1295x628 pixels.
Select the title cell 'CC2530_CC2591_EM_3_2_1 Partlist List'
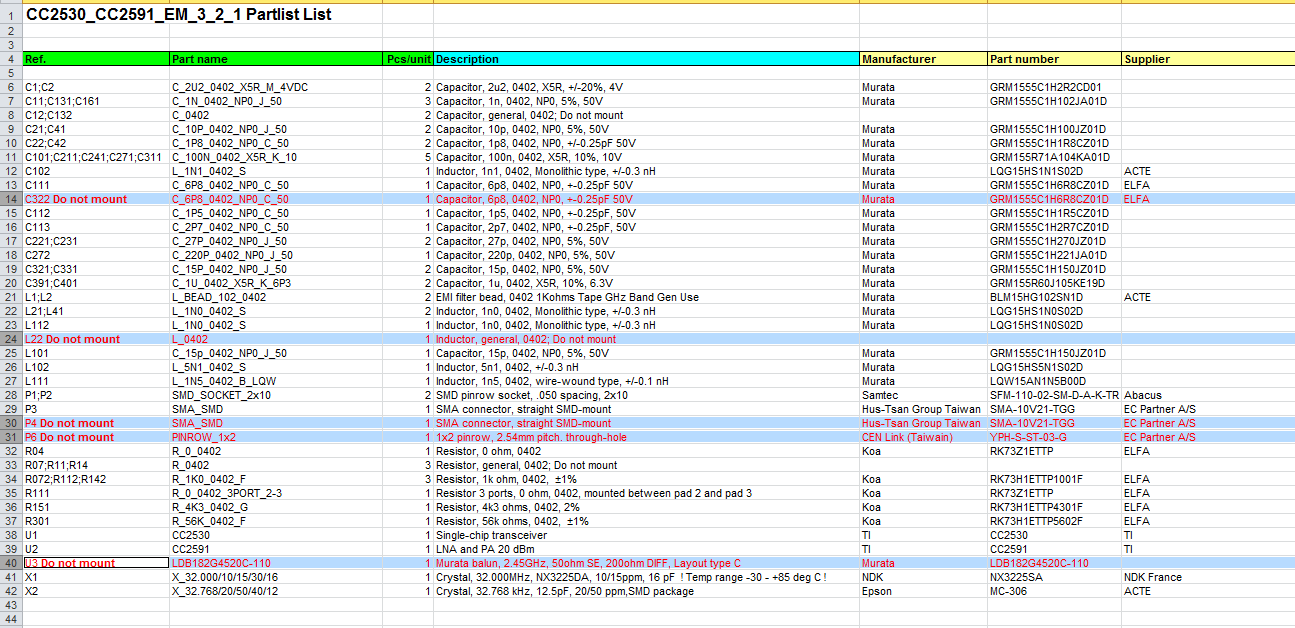[x=178, y=15]
